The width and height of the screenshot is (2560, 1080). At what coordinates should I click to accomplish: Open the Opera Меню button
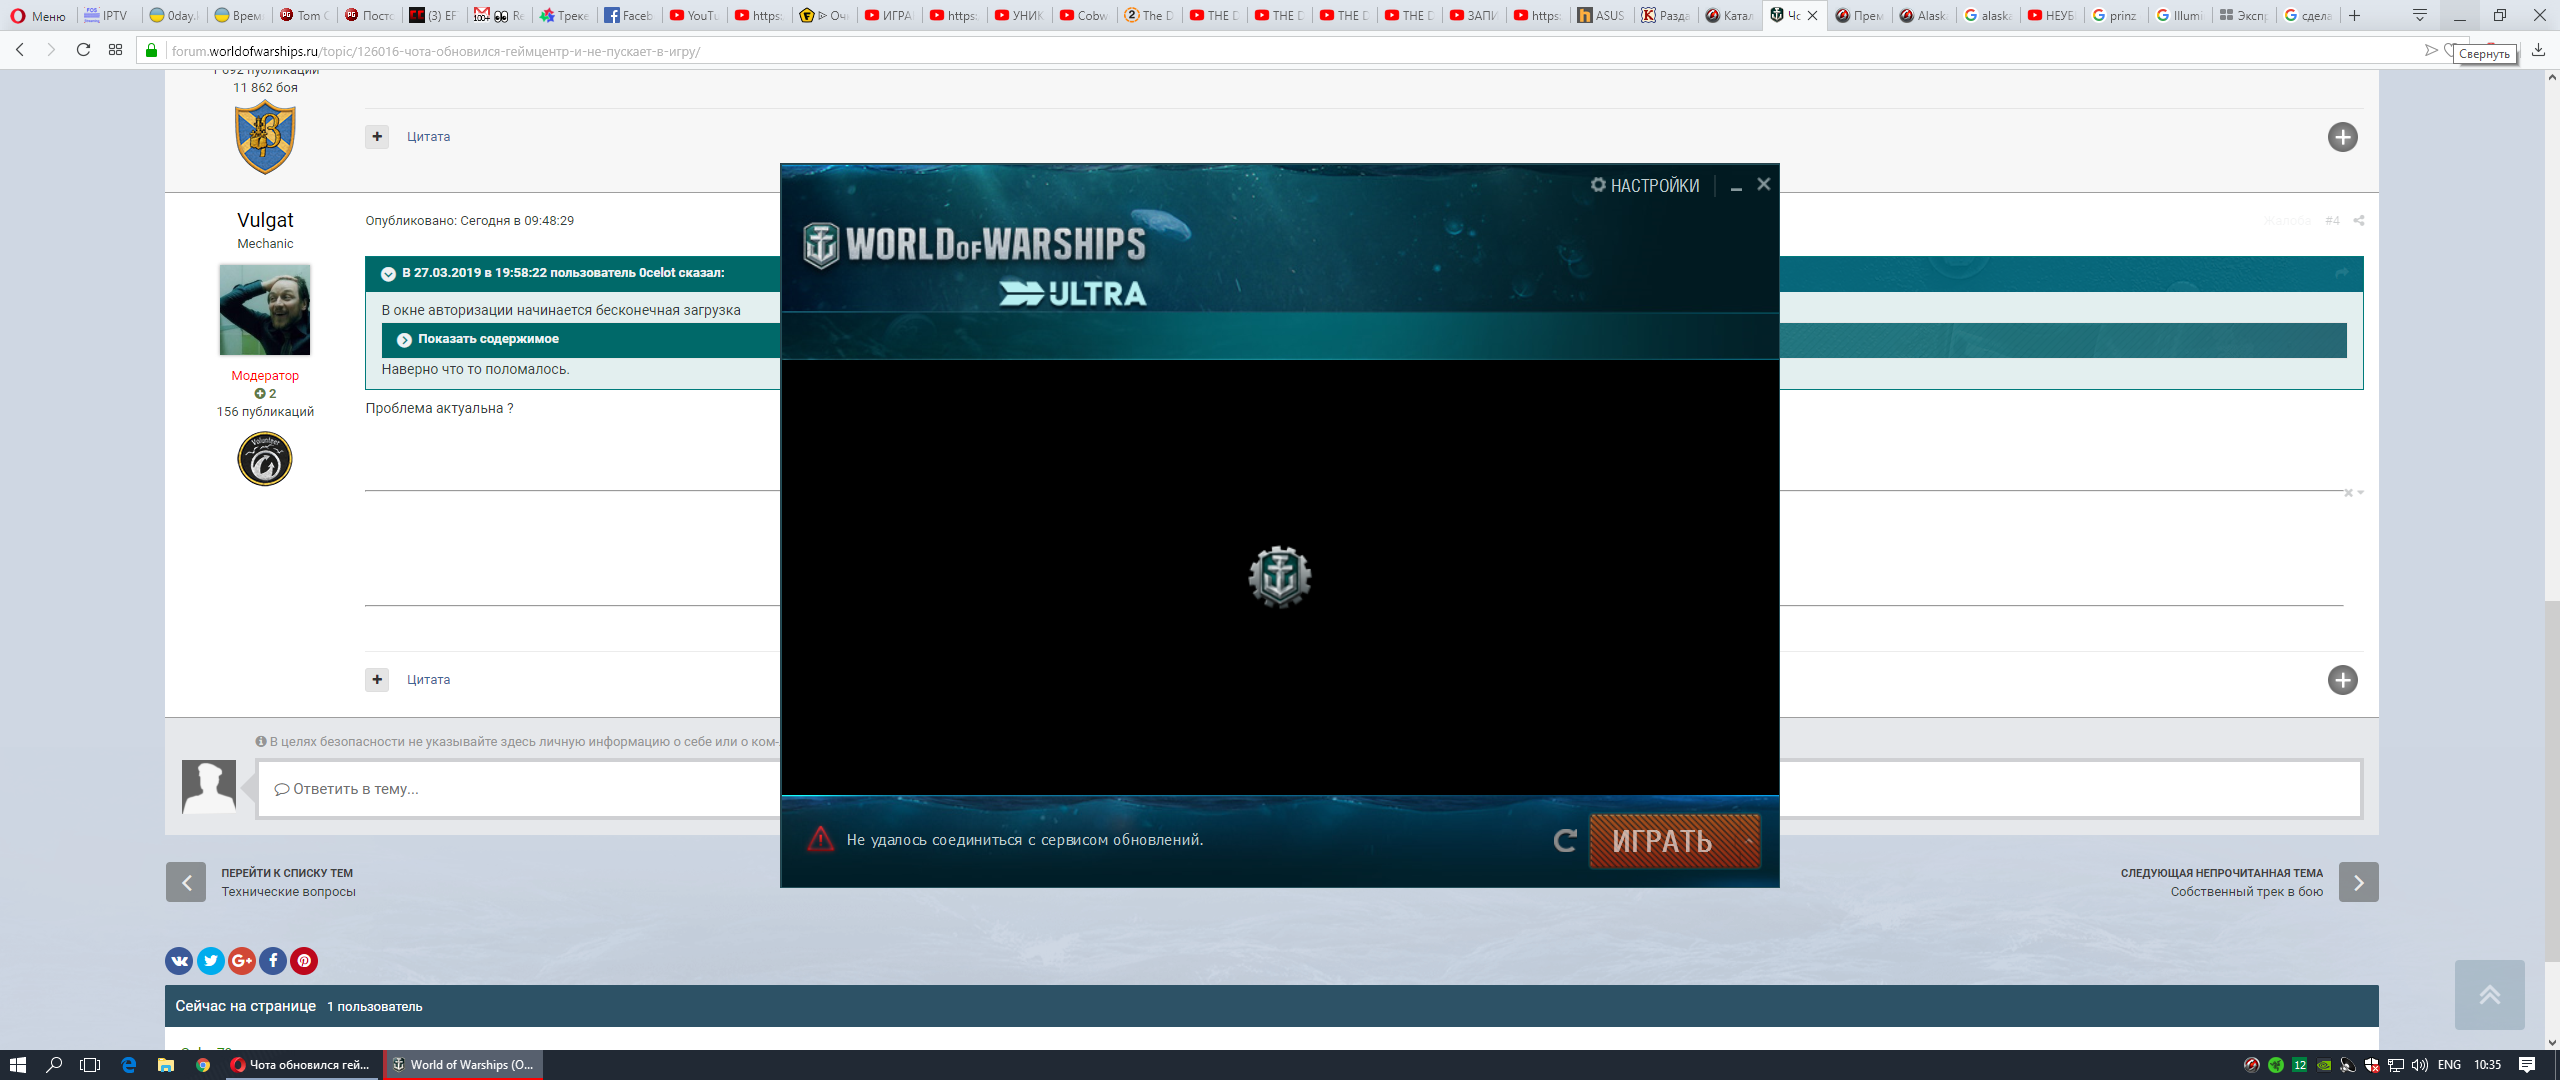pos(38,15)
